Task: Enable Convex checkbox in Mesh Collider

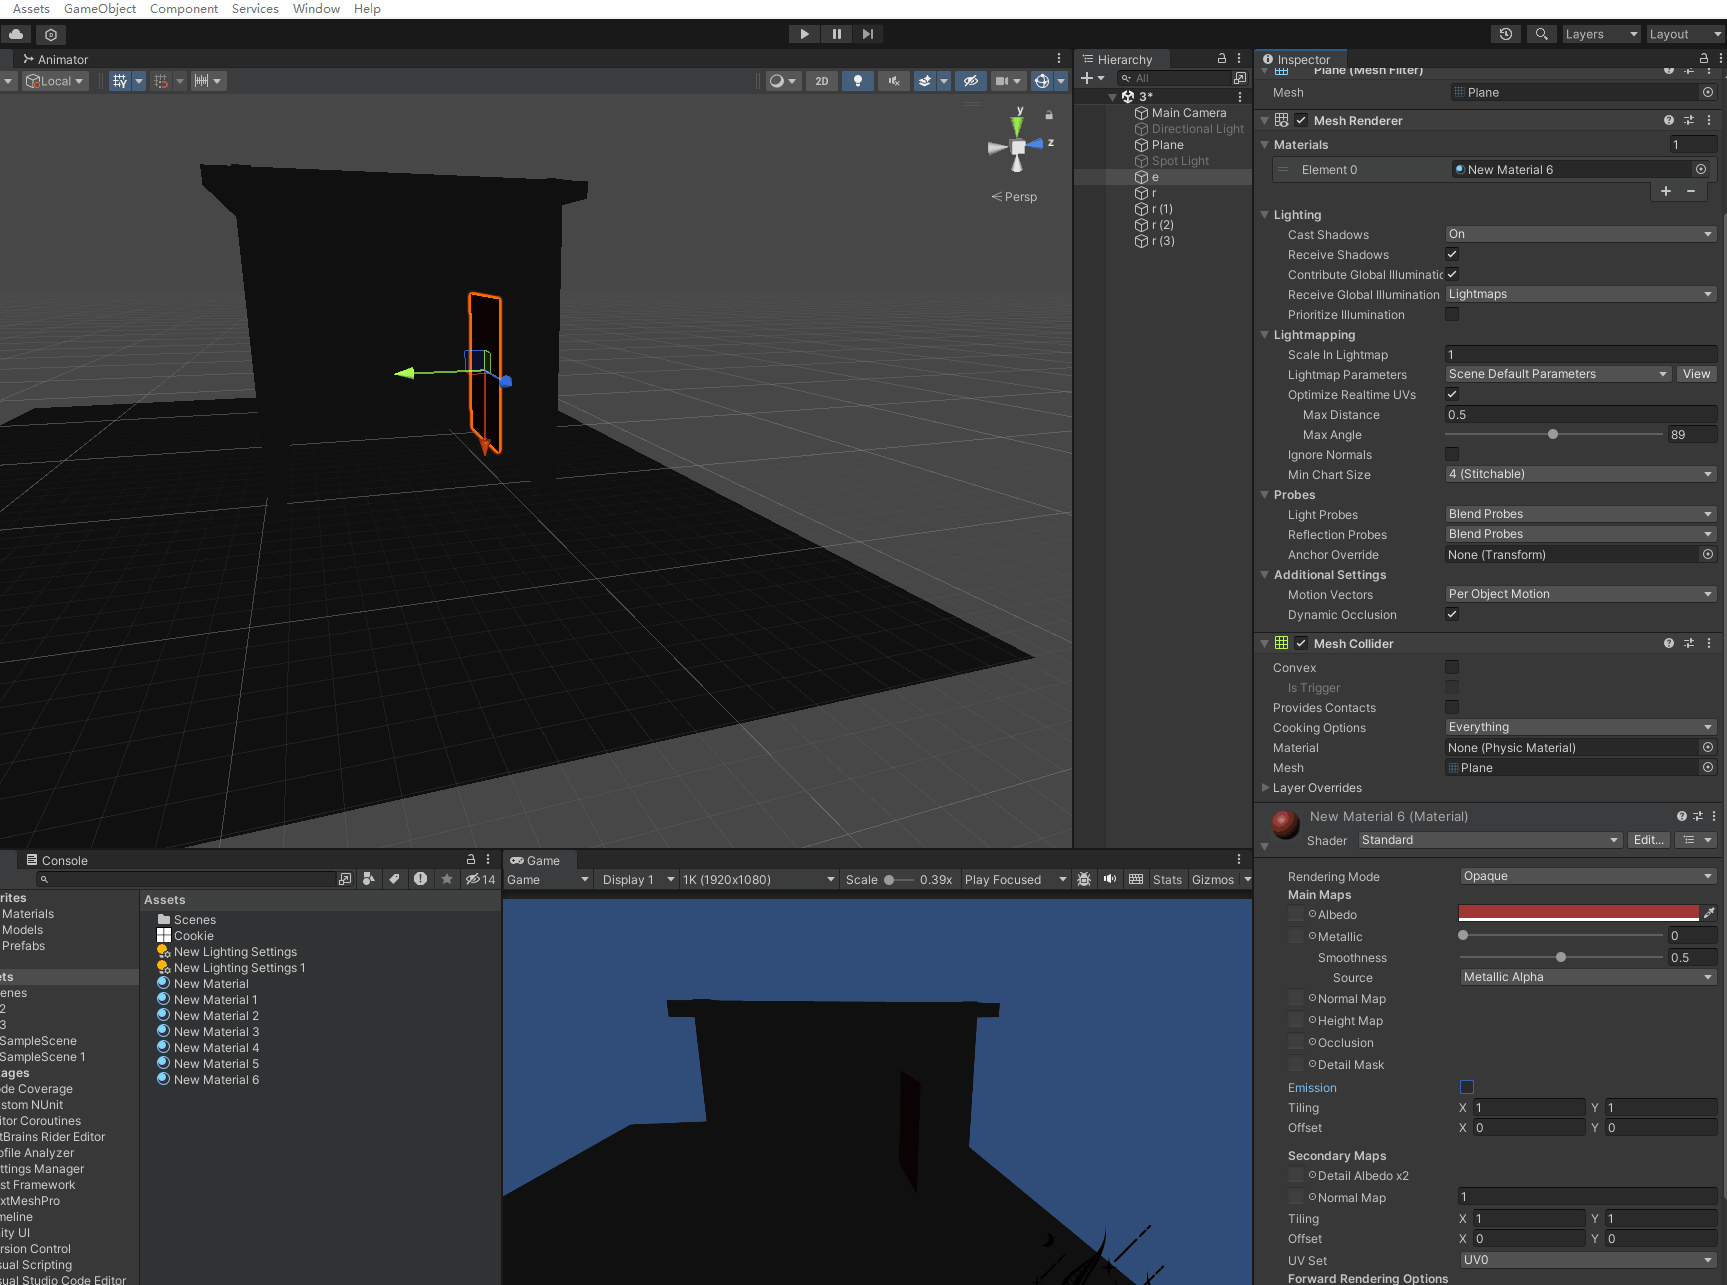Action: [1452, 667]
